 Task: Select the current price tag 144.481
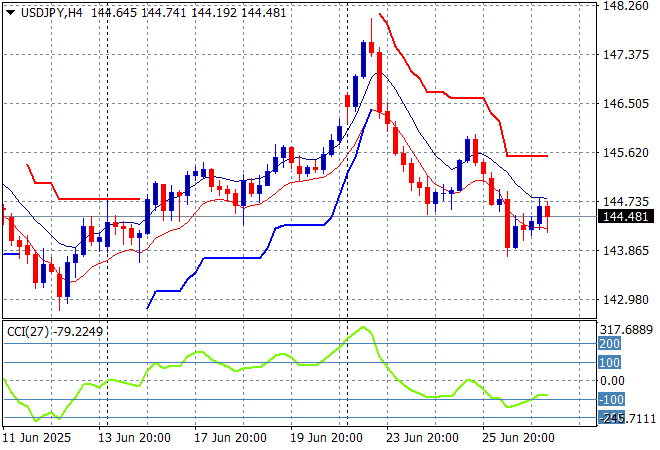click(626, 216)
